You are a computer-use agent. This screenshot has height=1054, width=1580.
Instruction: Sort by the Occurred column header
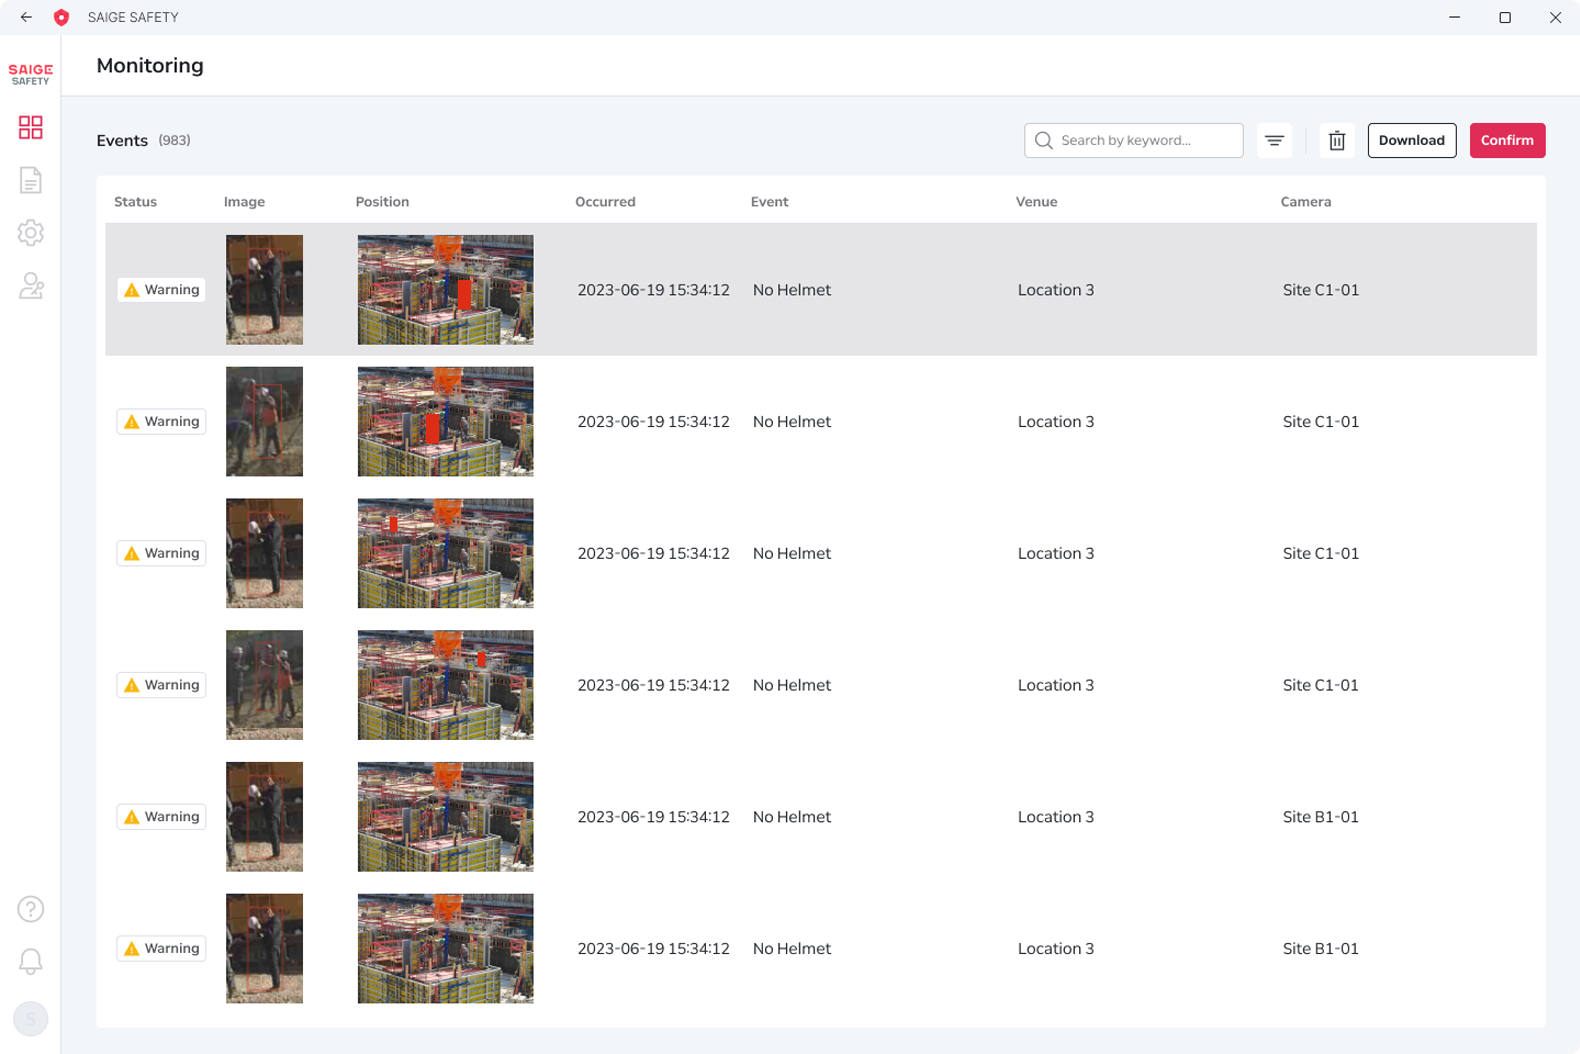click(x=605, y=202)
